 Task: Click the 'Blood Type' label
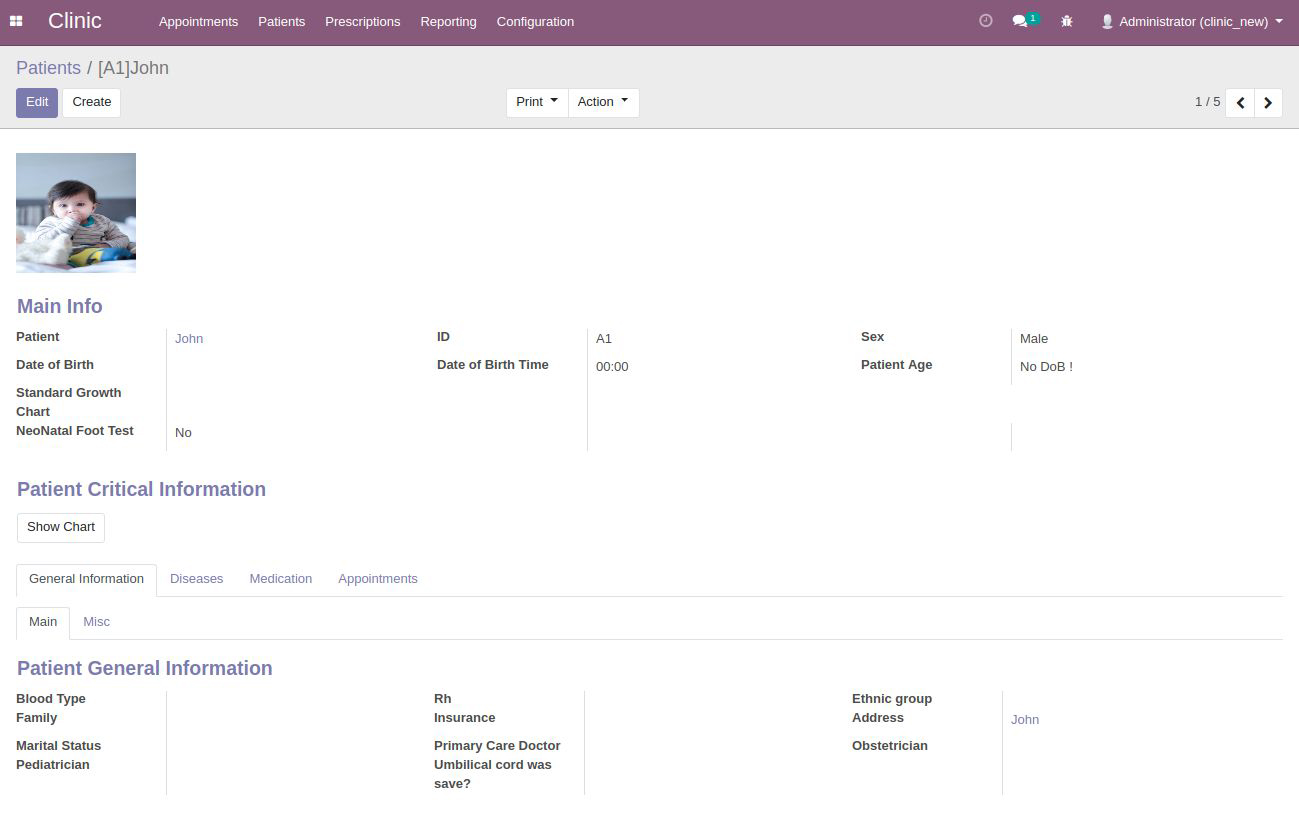point(51,699)
